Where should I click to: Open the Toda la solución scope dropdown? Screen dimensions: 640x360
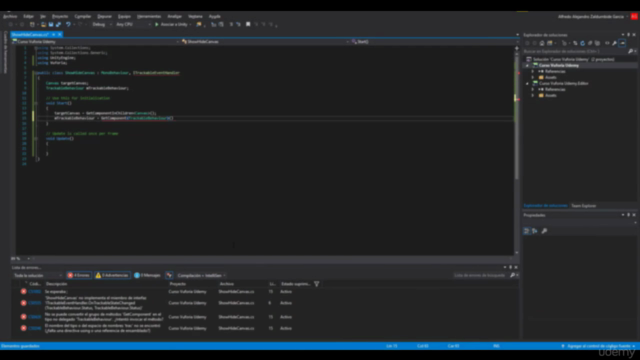tap(38, 276)
